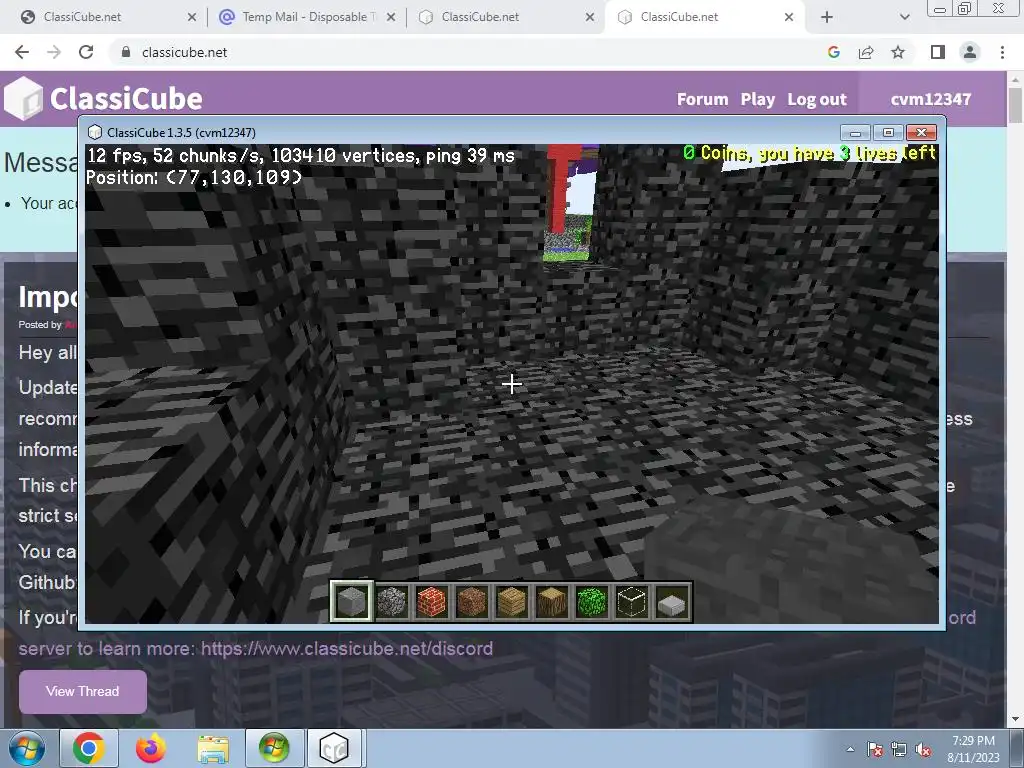The width and height of the screenshot is (1024, 768).
Task: Click the taskbar clock showing 7:29 PM
Action: [x=973, y=748]
